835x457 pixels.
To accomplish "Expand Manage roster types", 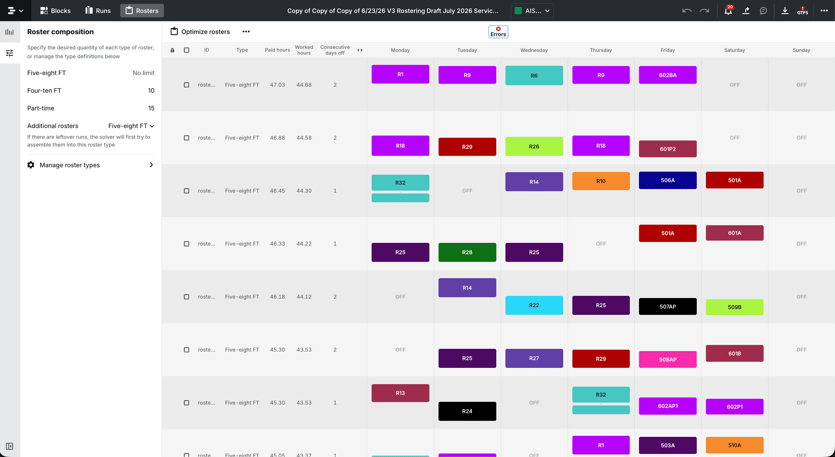I will 91,165.
